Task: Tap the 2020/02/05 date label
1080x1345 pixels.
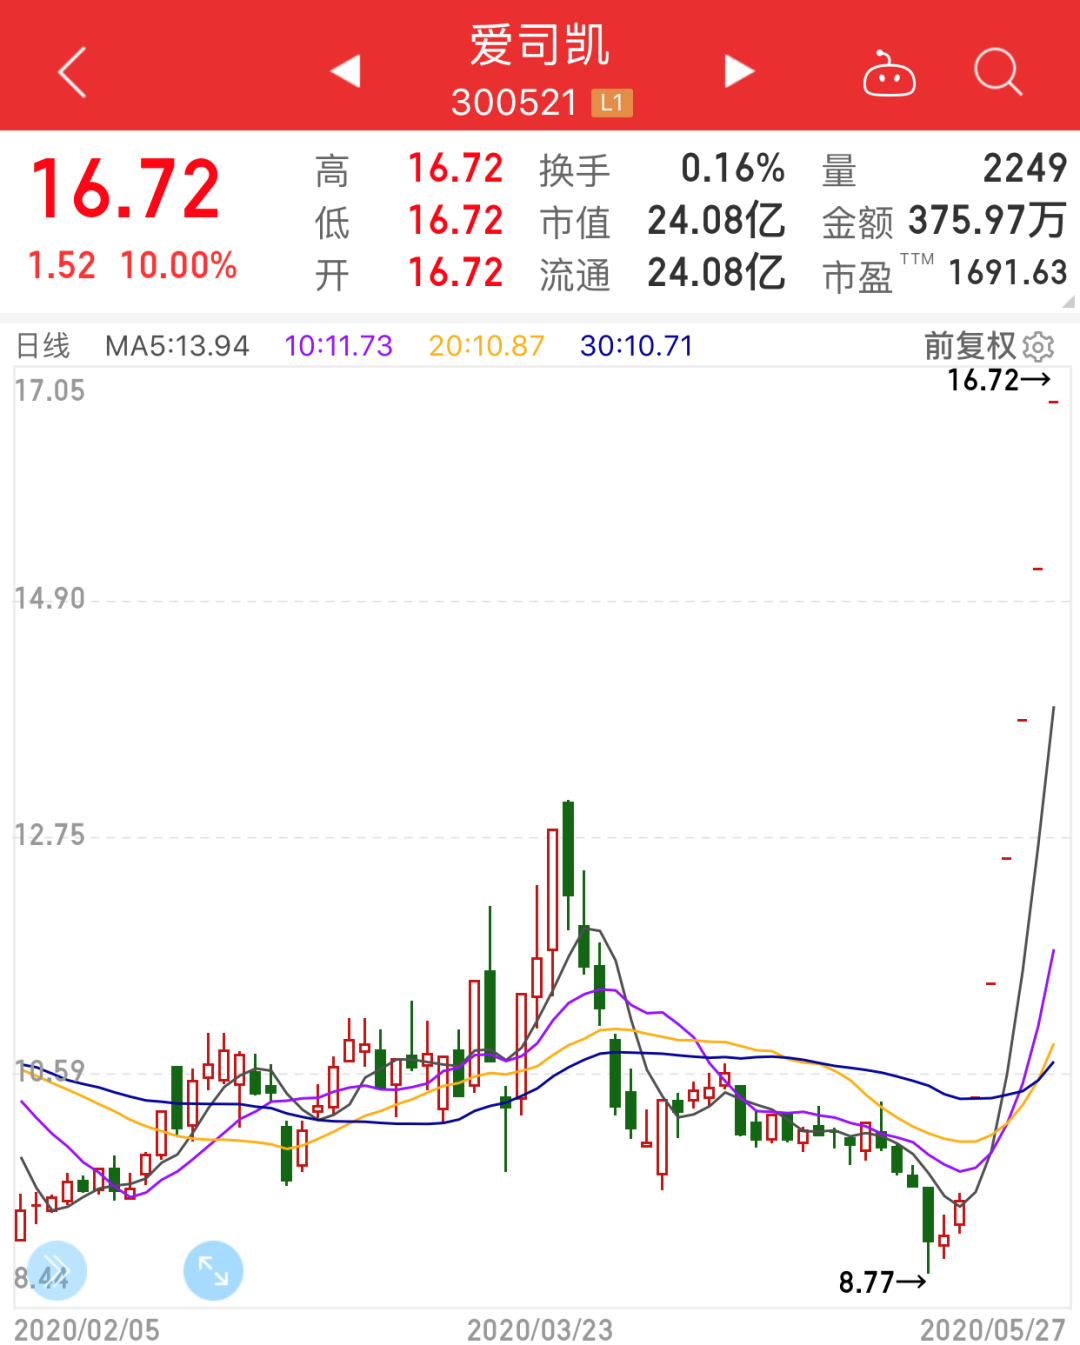Action: coord(87,1329)
